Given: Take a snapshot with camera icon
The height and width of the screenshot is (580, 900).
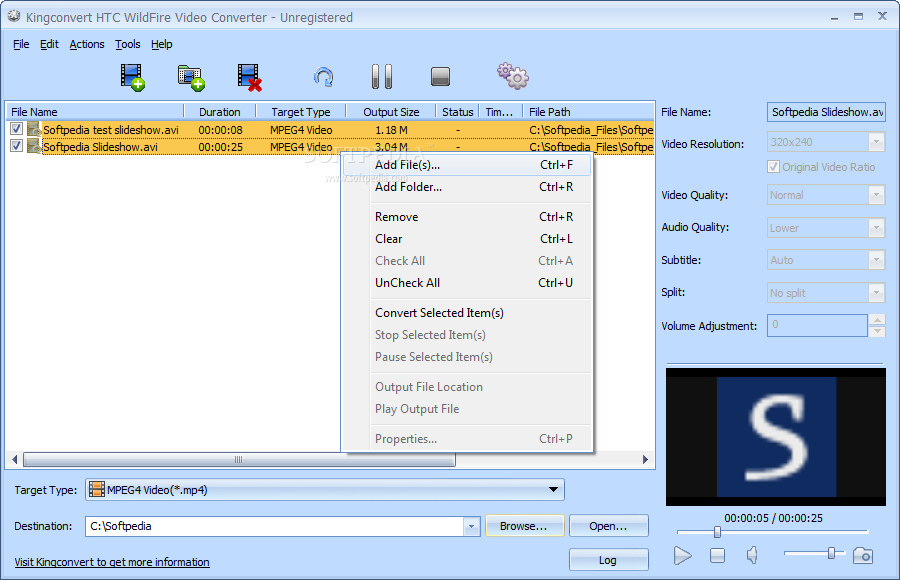Looking at the screenshot, I should click(x=863, y=555).
